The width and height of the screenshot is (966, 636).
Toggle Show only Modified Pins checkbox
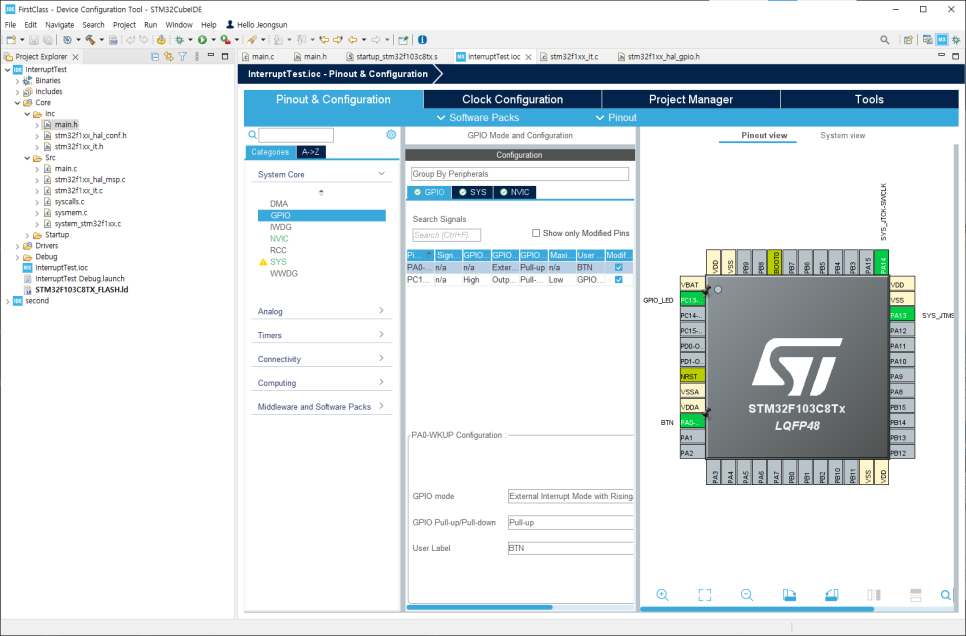tap(536, 233)
